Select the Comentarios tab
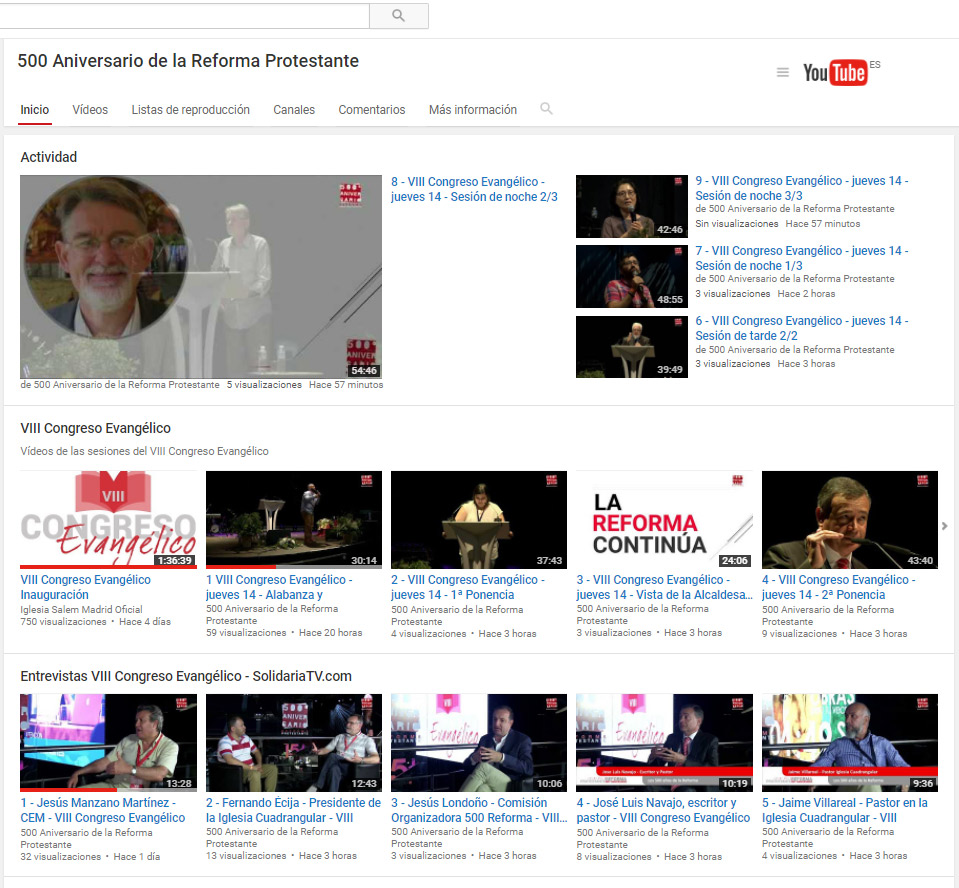 coord(371,110)
